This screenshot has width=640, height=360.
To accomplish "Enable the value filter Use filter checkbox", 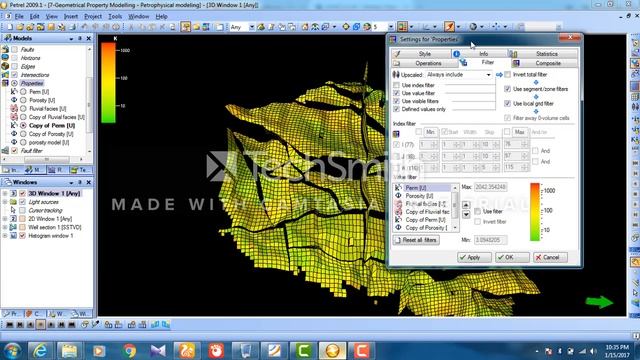I will [478, 211].
